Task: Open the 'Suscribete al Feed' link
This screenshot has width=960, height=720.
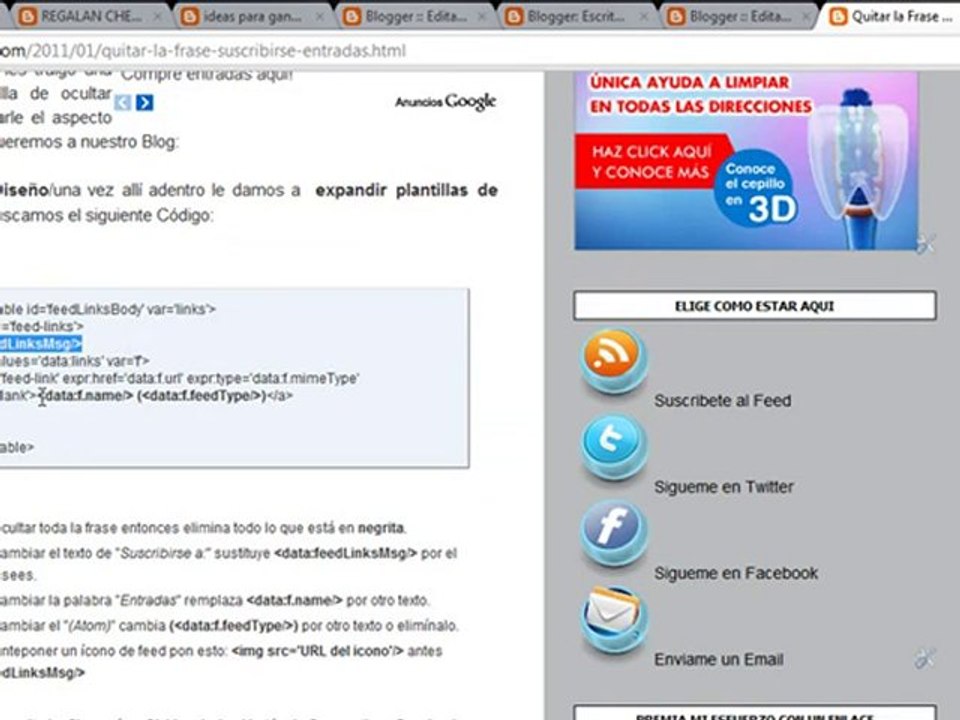Action: click(x=722, y=400)
